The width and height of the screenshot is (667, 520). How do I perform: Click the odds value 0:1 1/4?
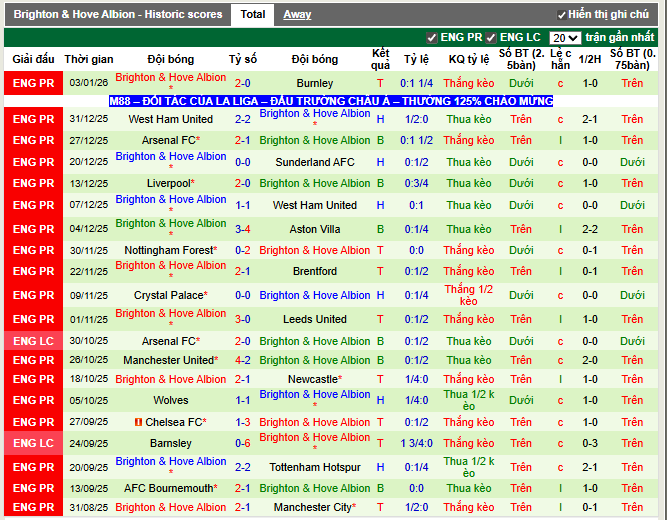tap(416, 83)
